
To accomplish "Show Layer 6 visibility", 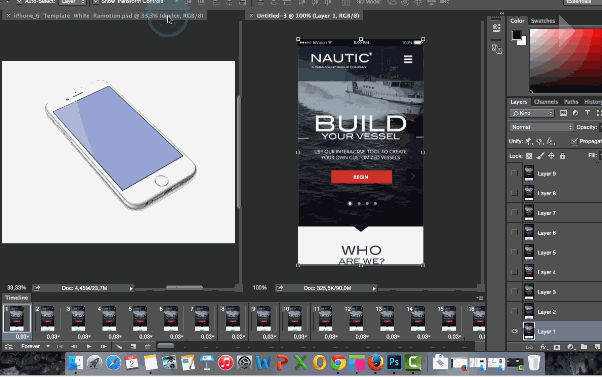I will point(514,232).
